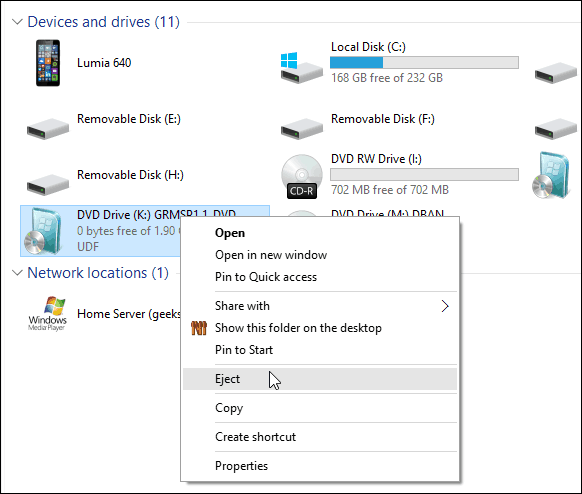Viewport: 582px width, 494px height.
Task: Click the Windows Media Player Home Server icon
Action: [48, 313]
